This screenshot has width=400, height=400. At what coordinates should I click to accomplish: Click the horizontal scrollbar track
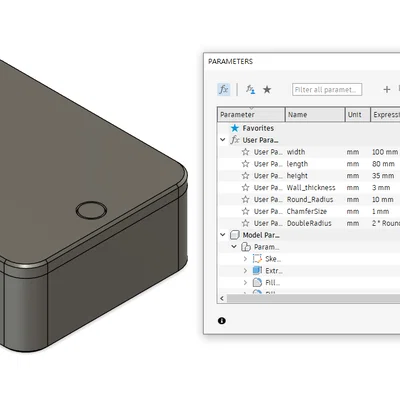click(313, 299)
